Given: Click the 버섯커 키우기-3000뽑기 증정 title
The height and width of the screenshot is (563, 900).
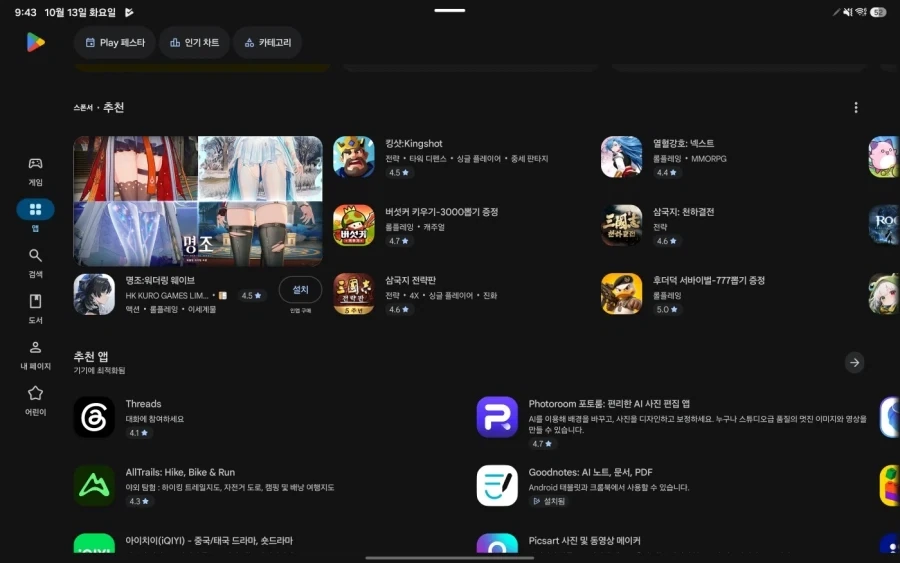Looking at the screenshot, I should (x=441, y=212).
